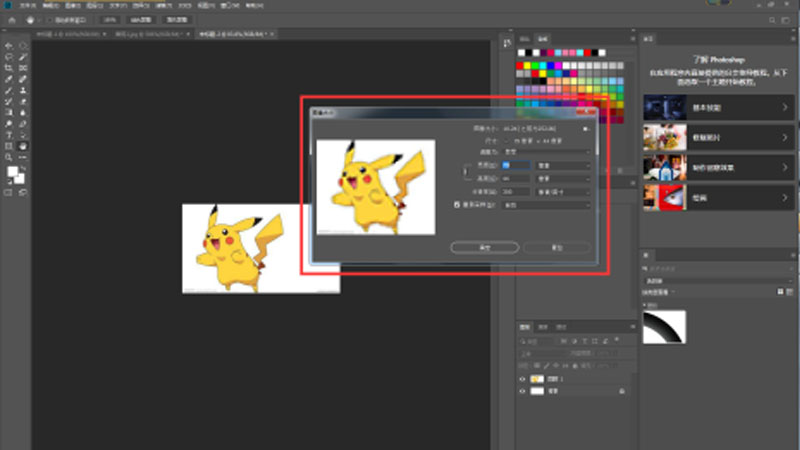Click the 100% button in options bar
This screenshot has height=450, width=800.
(110, 20)
